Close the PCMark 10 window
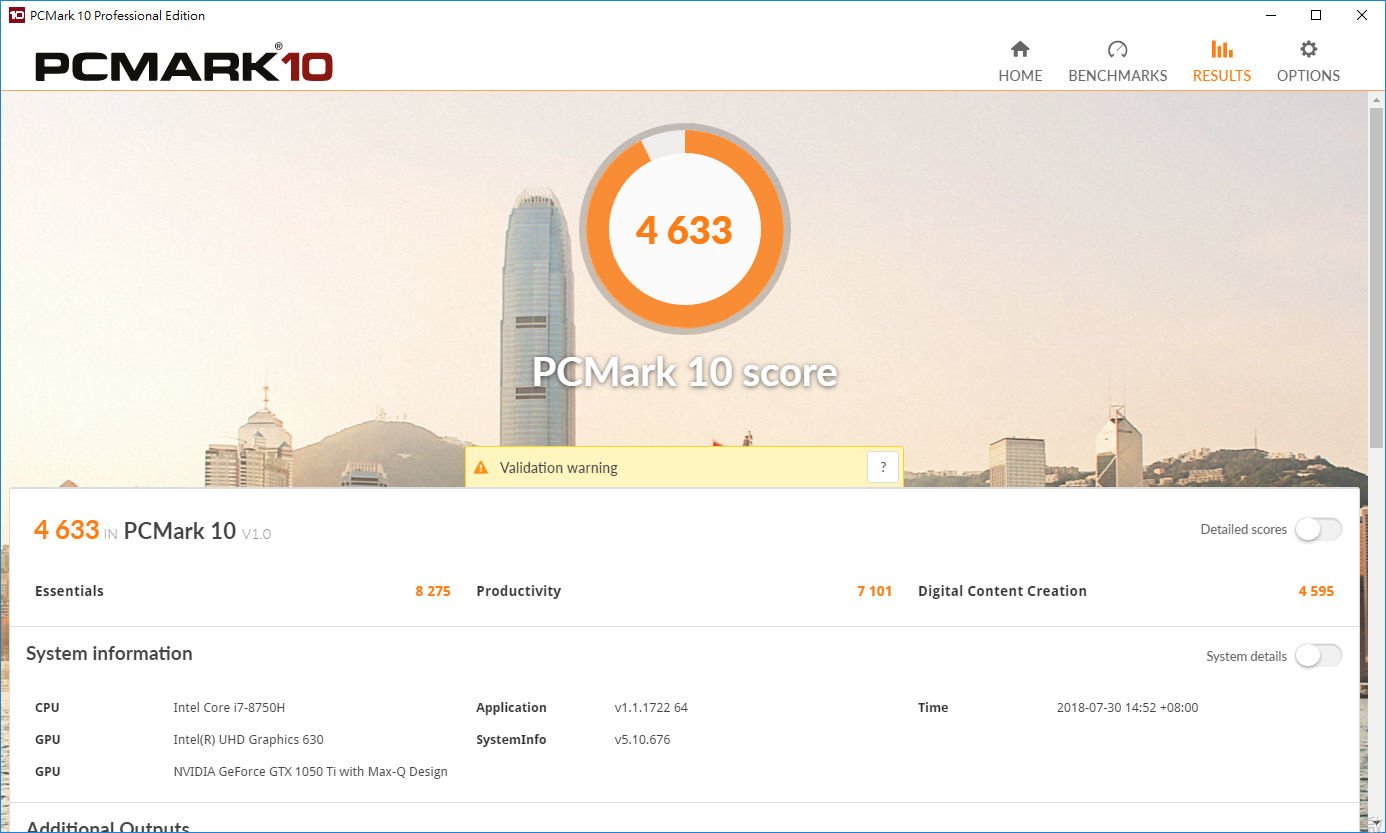The height and width of the screenshot is (833, 1386). pos(1362,15)
